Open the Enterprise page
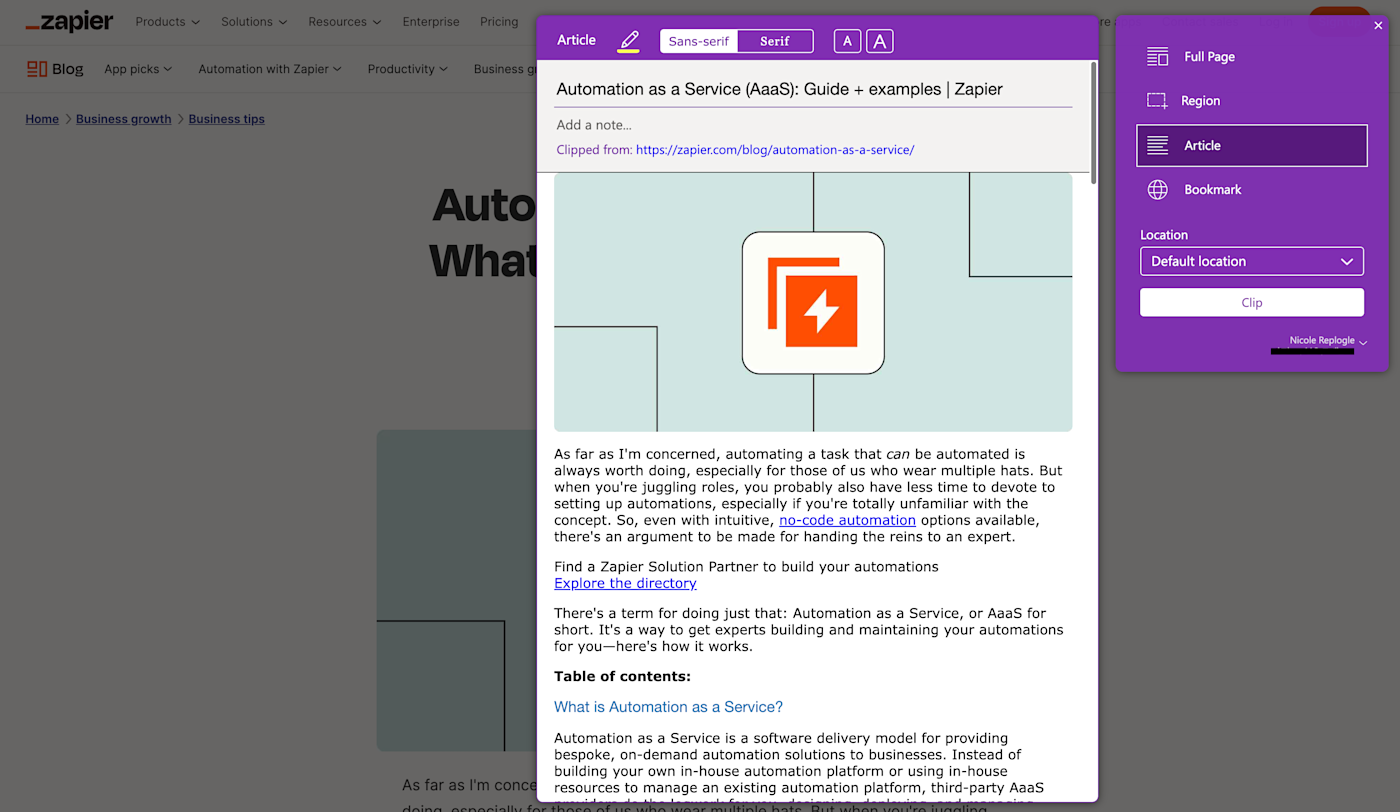Image resolution: width=1400 pixels, height=812 pixels. pyautogui.click(x=431, y=22)
